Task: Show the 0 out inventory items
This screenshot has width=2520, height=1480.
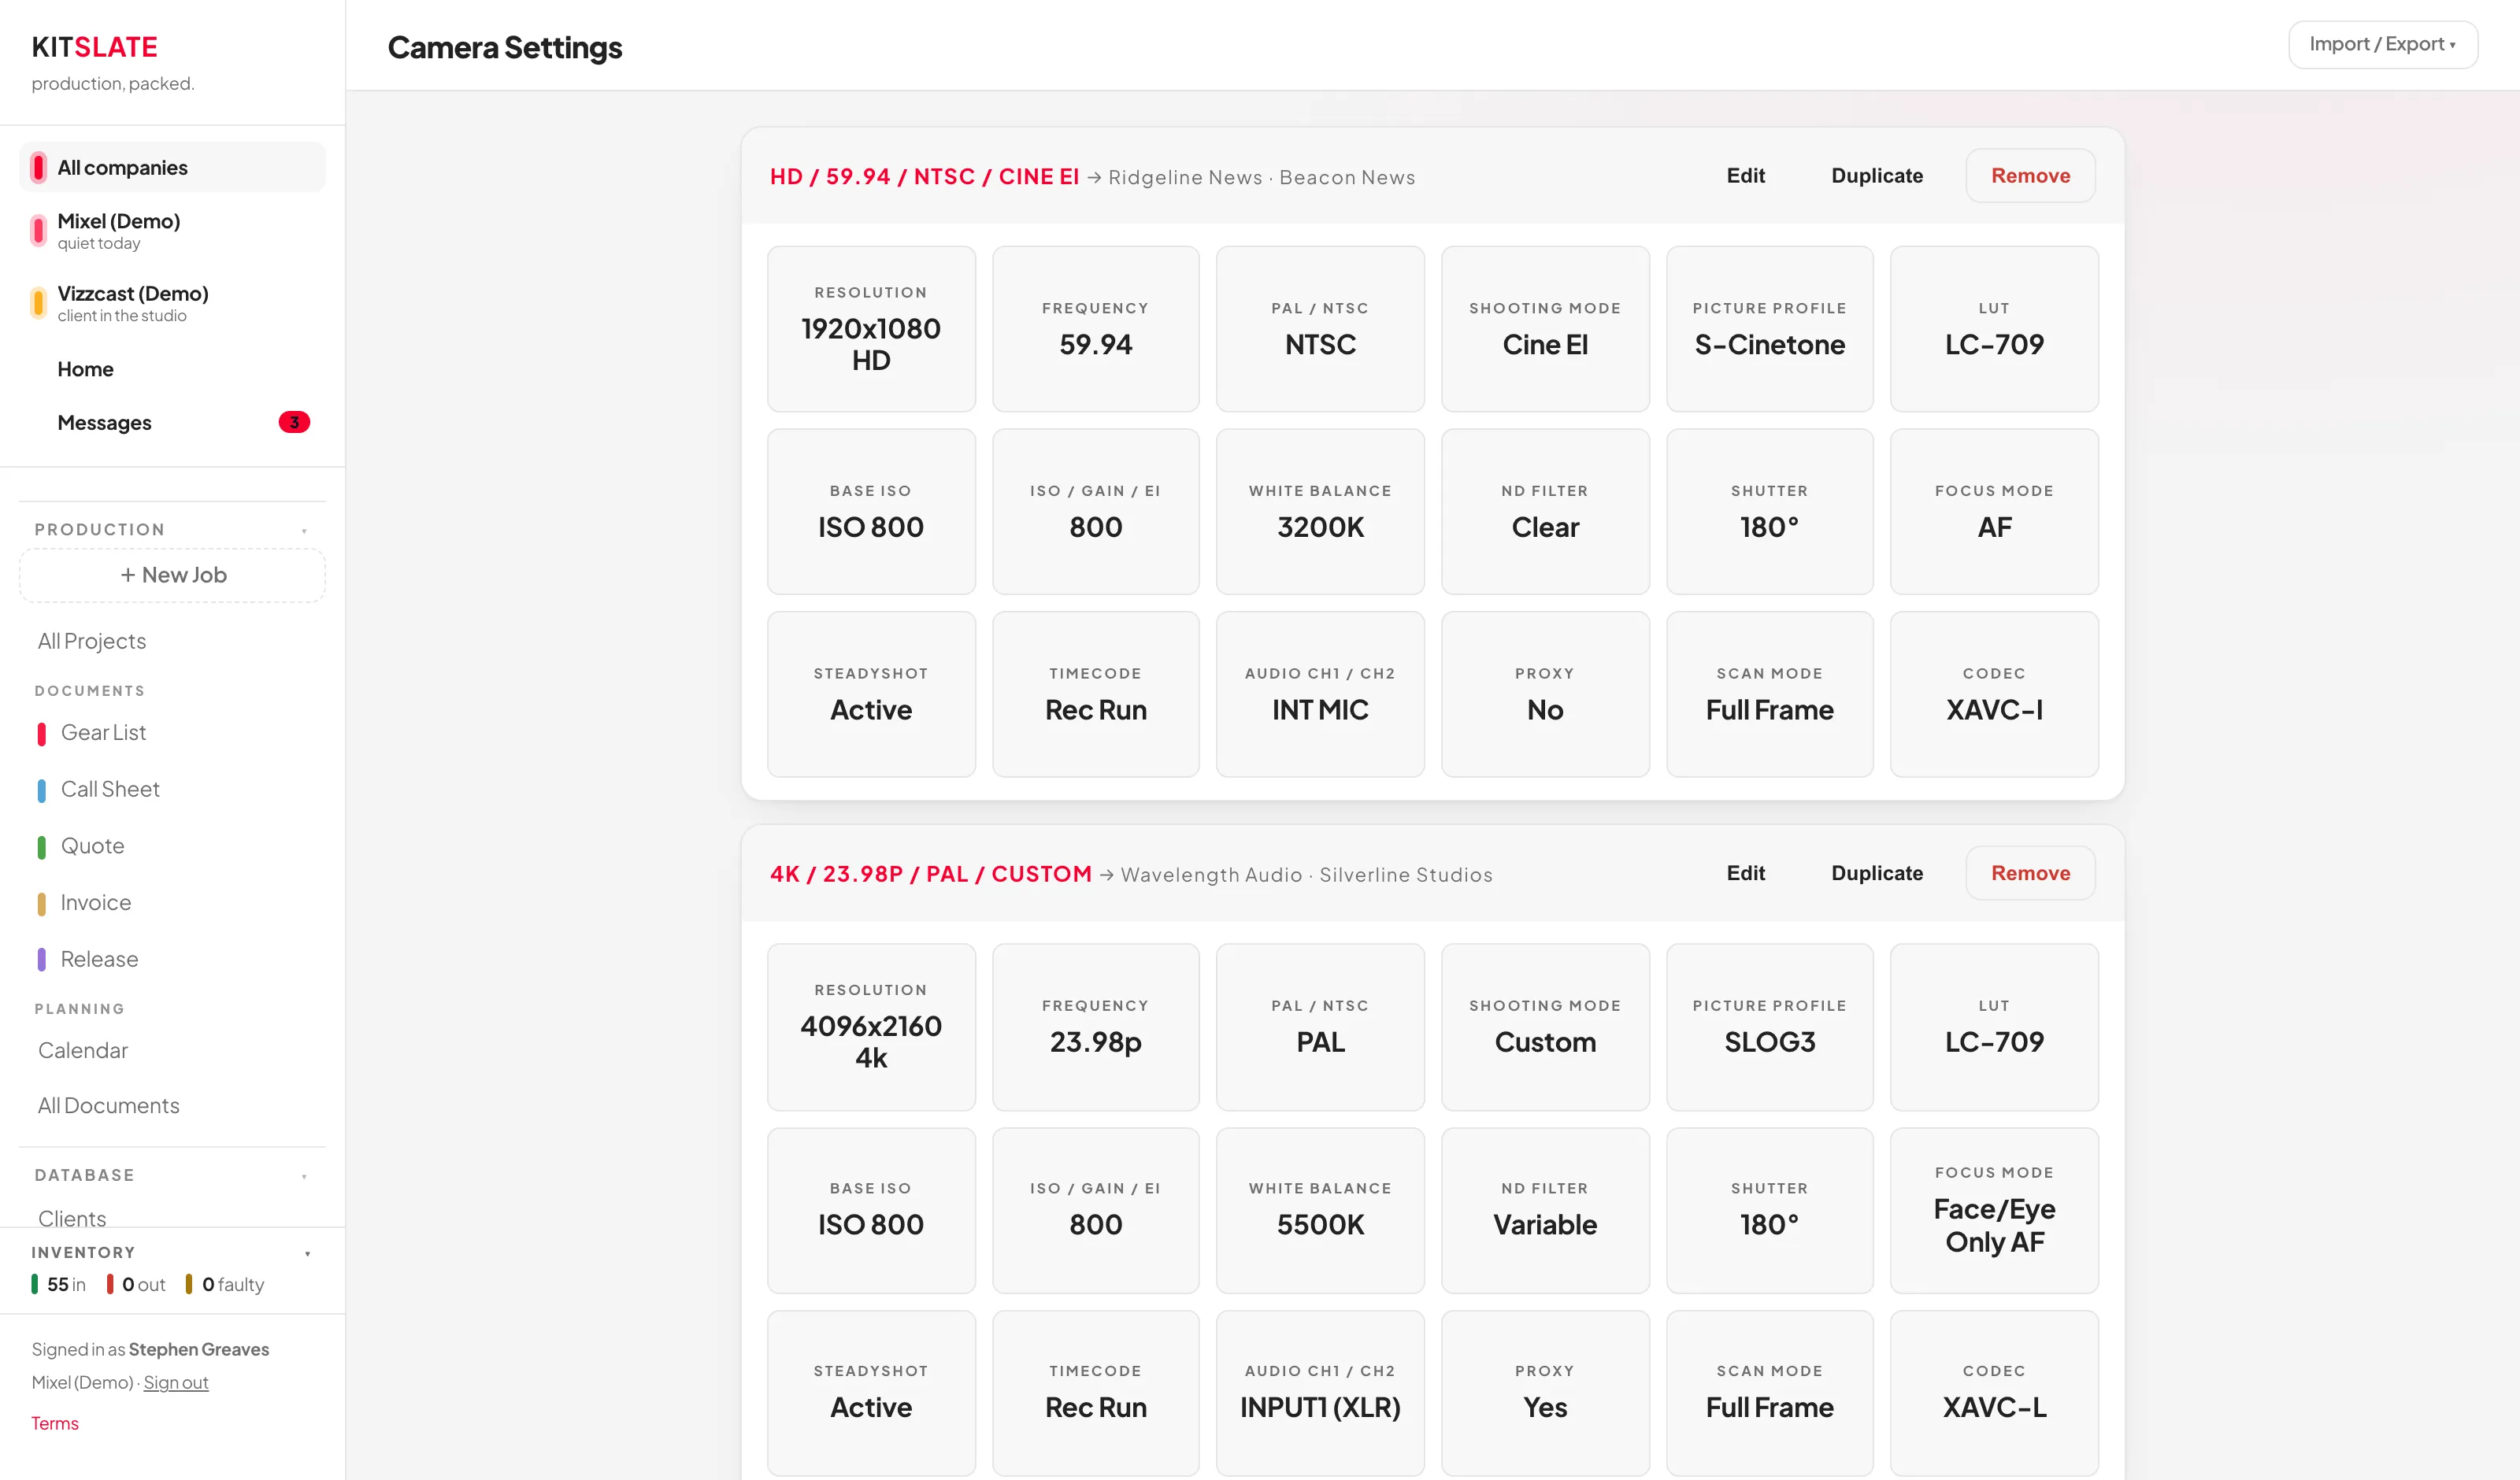Action: pos(137,1284)
